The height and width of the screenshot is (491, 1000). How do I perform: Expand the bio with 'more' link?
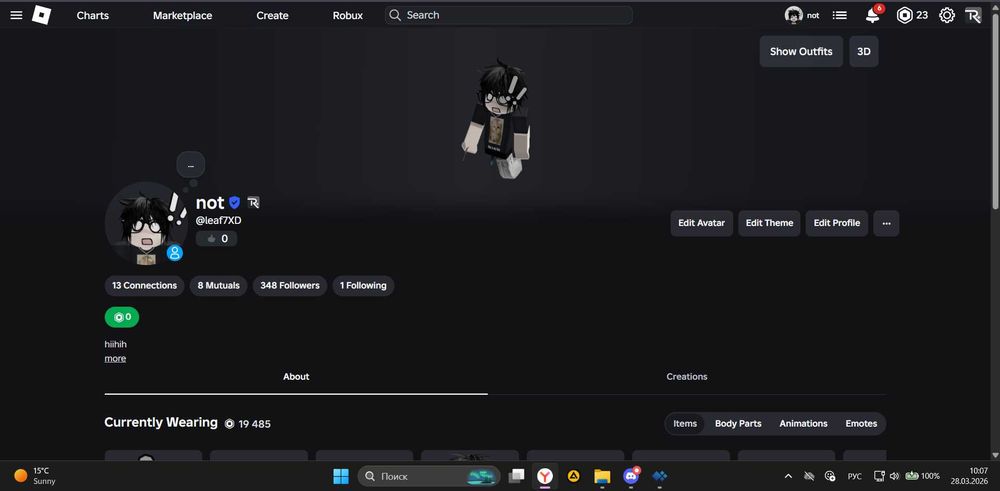pos(115,358)
